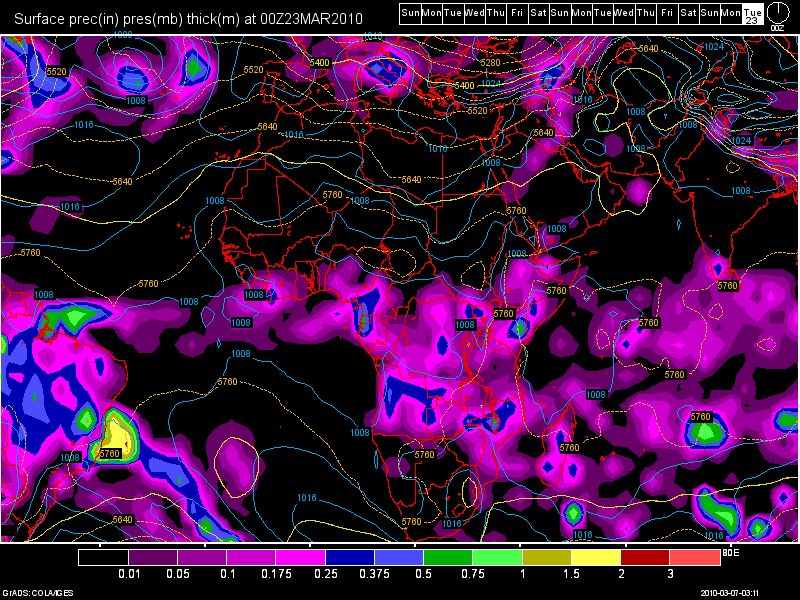
Task: Click the dark red swatch after 2
Action: tap(646, 557)
